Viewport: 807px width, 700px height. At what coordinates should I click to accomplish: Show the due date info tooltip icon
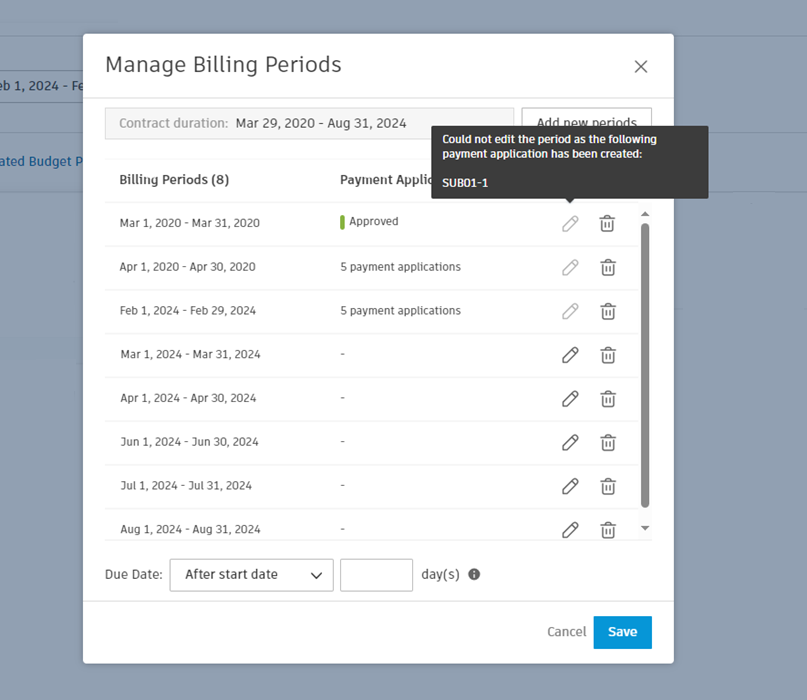(474, 575)
